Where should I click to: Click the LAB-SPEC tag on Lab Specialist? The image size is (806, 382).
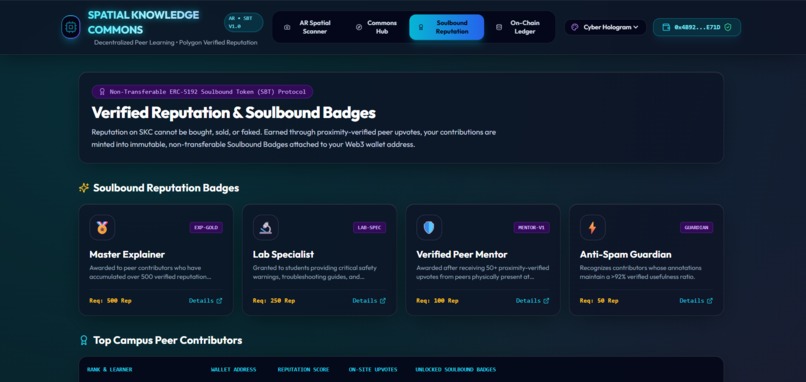pyautogui.click(x=370, y=227)
